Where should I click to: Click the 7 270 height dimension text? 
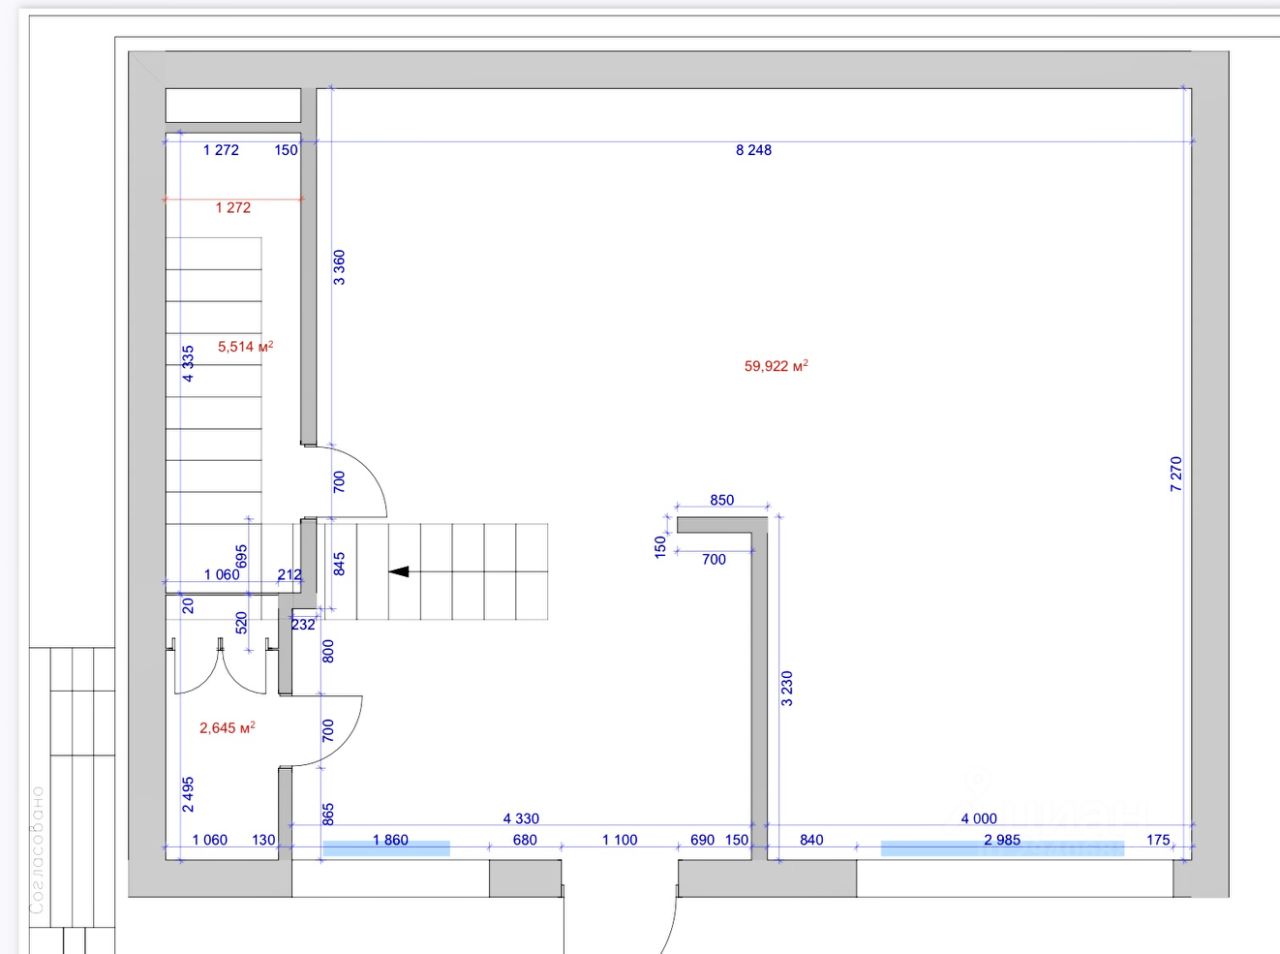click(x=1176, y=474)
